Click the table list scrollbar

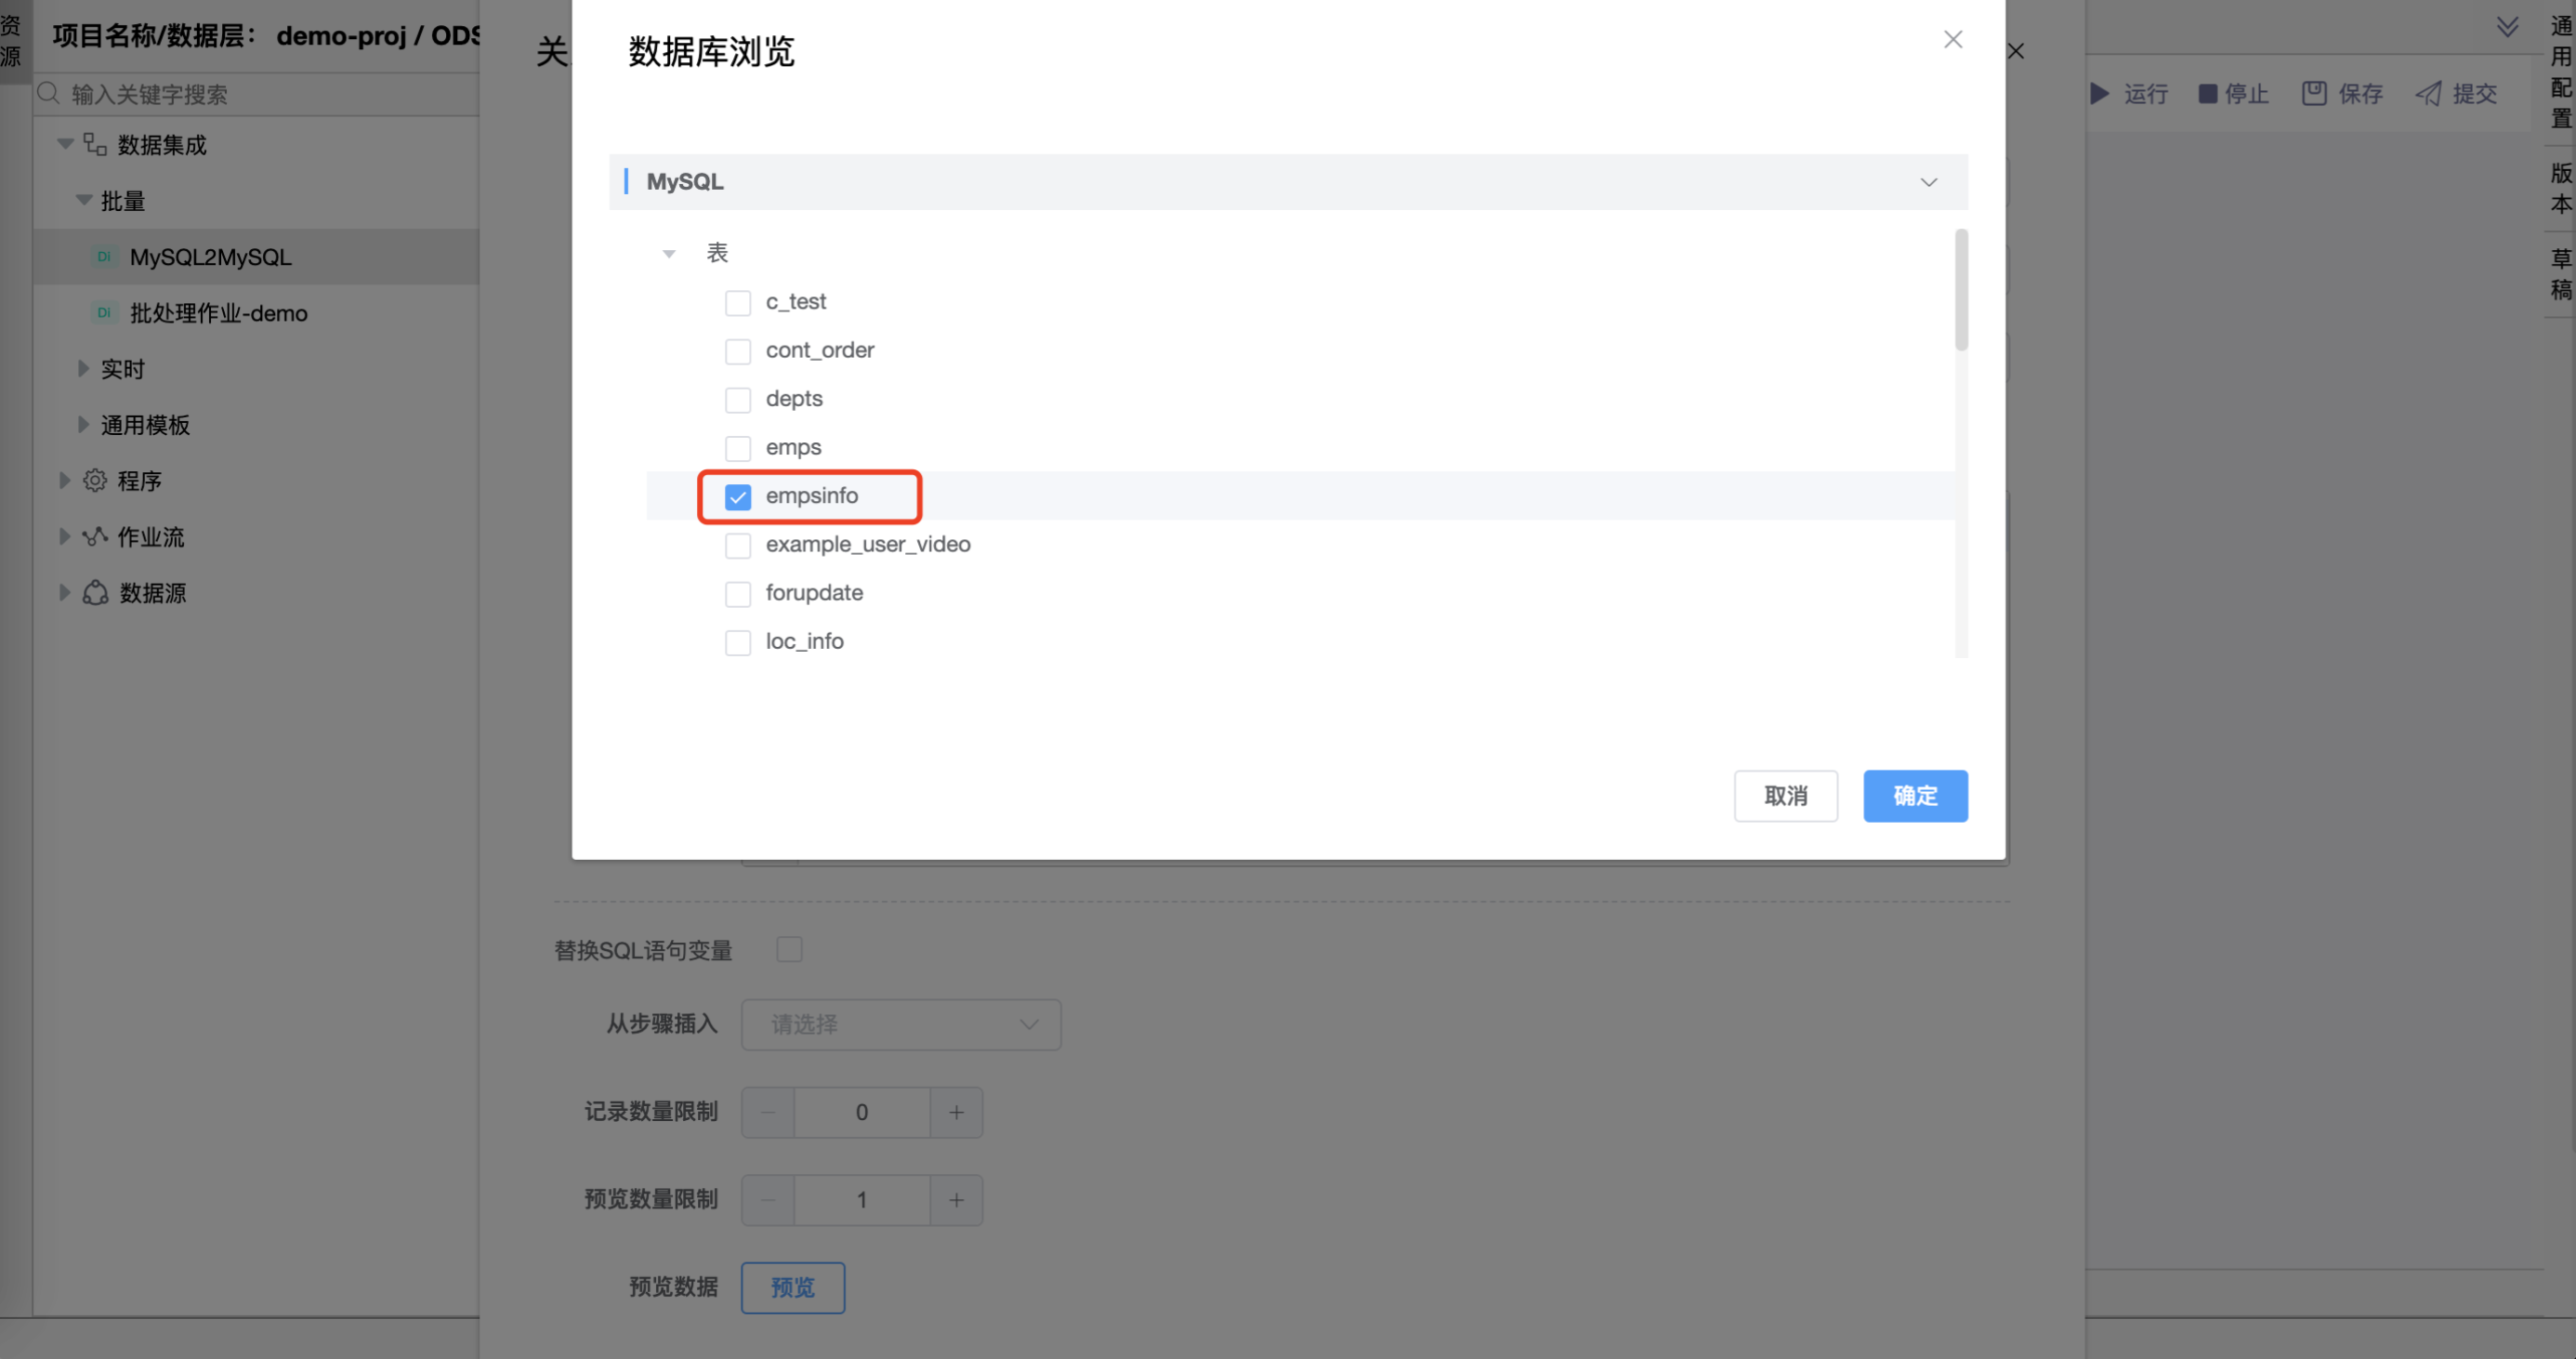pos(1961,290)
